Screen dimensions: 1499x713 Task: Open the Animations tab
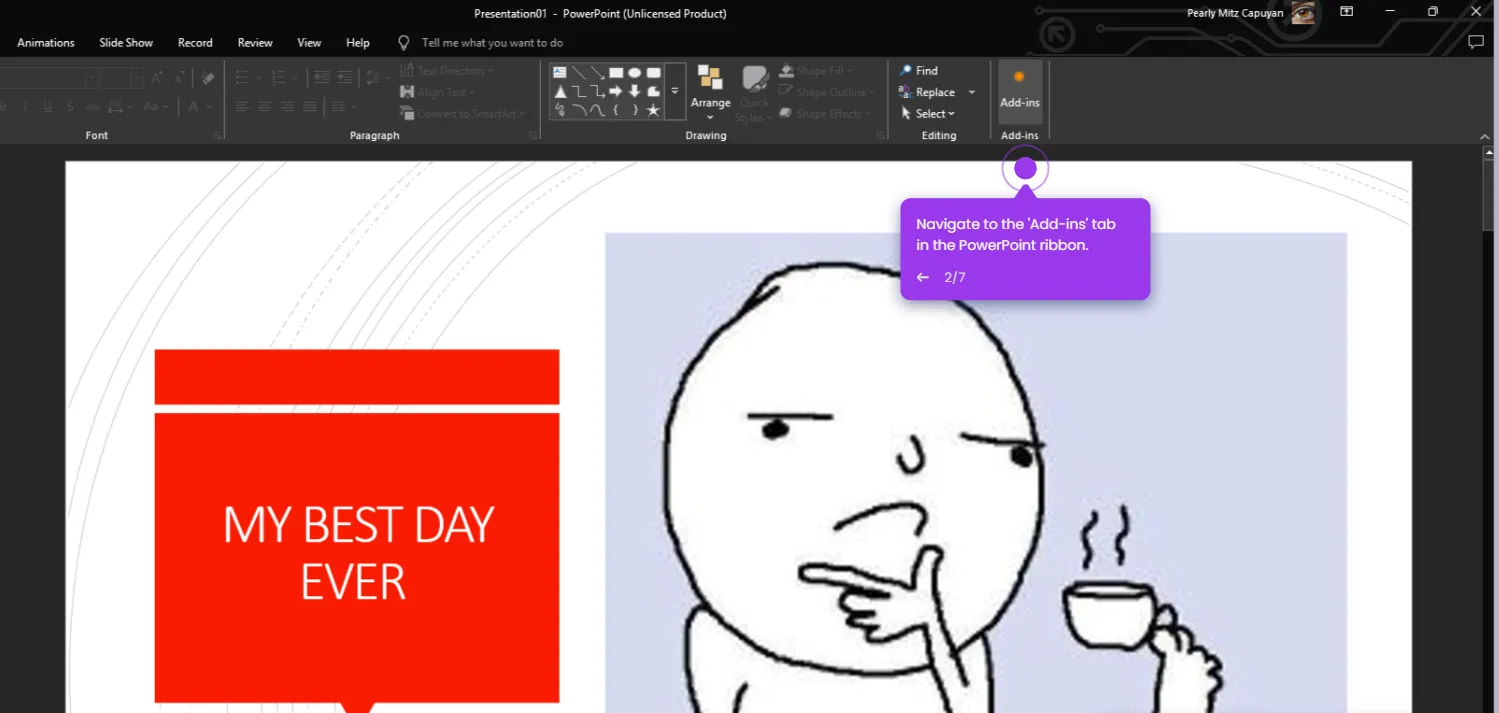click(46, 43)
